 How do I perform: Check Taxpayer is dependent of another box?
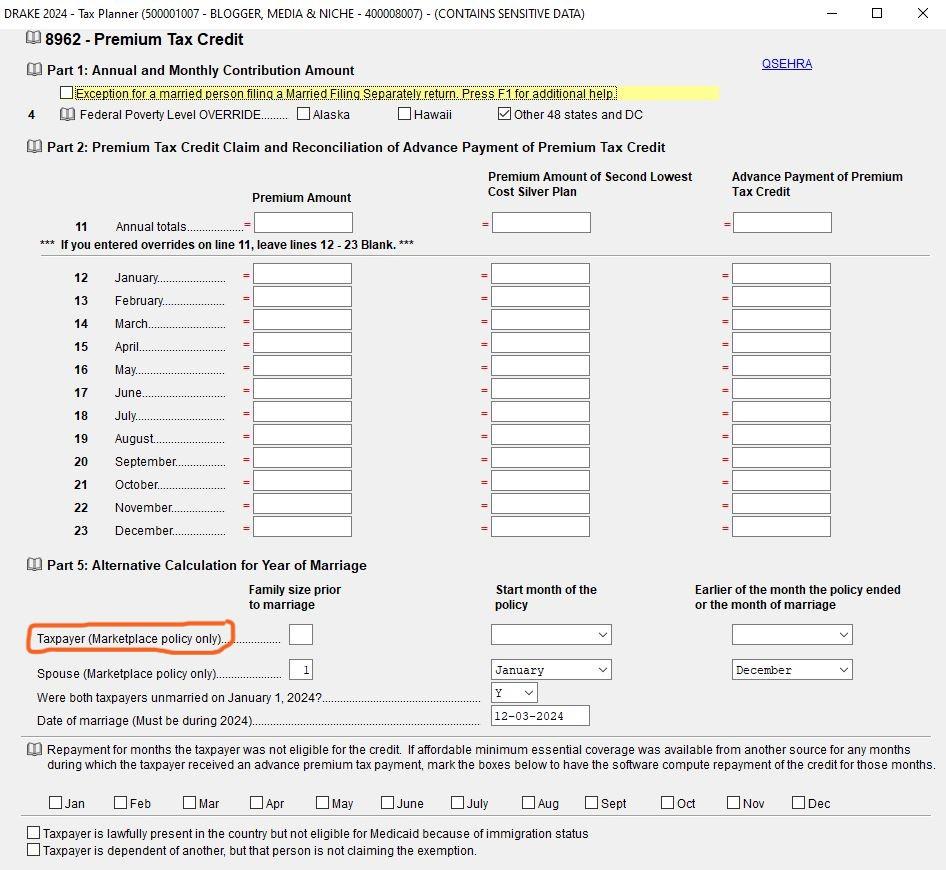click(34, 849)
